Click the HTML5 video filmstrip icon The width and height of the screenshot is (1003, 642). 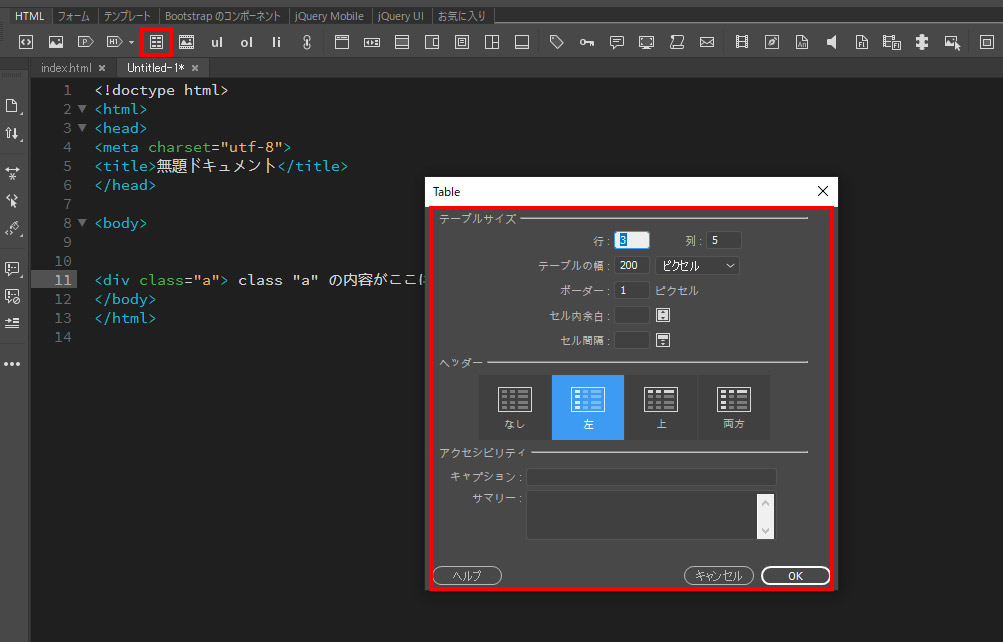click(x=741, y=42)
